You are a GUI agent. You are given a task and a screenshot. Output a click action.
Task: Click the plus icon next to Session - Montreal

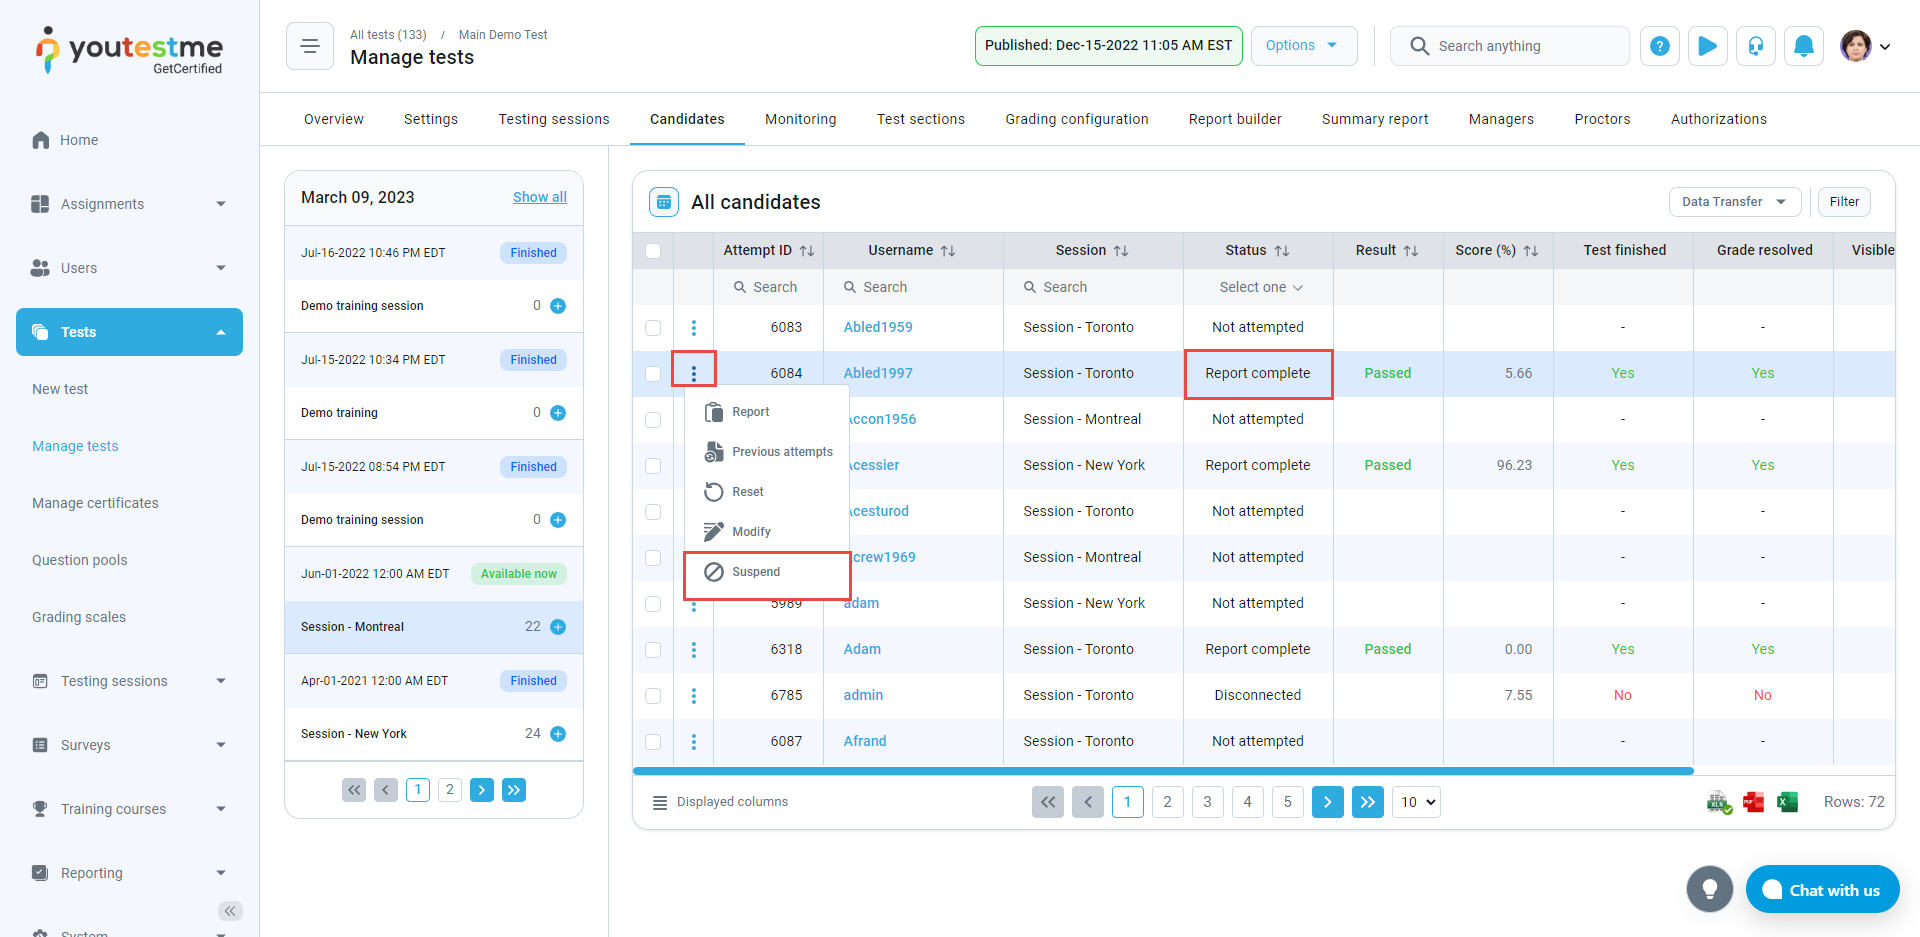(558, 627)
